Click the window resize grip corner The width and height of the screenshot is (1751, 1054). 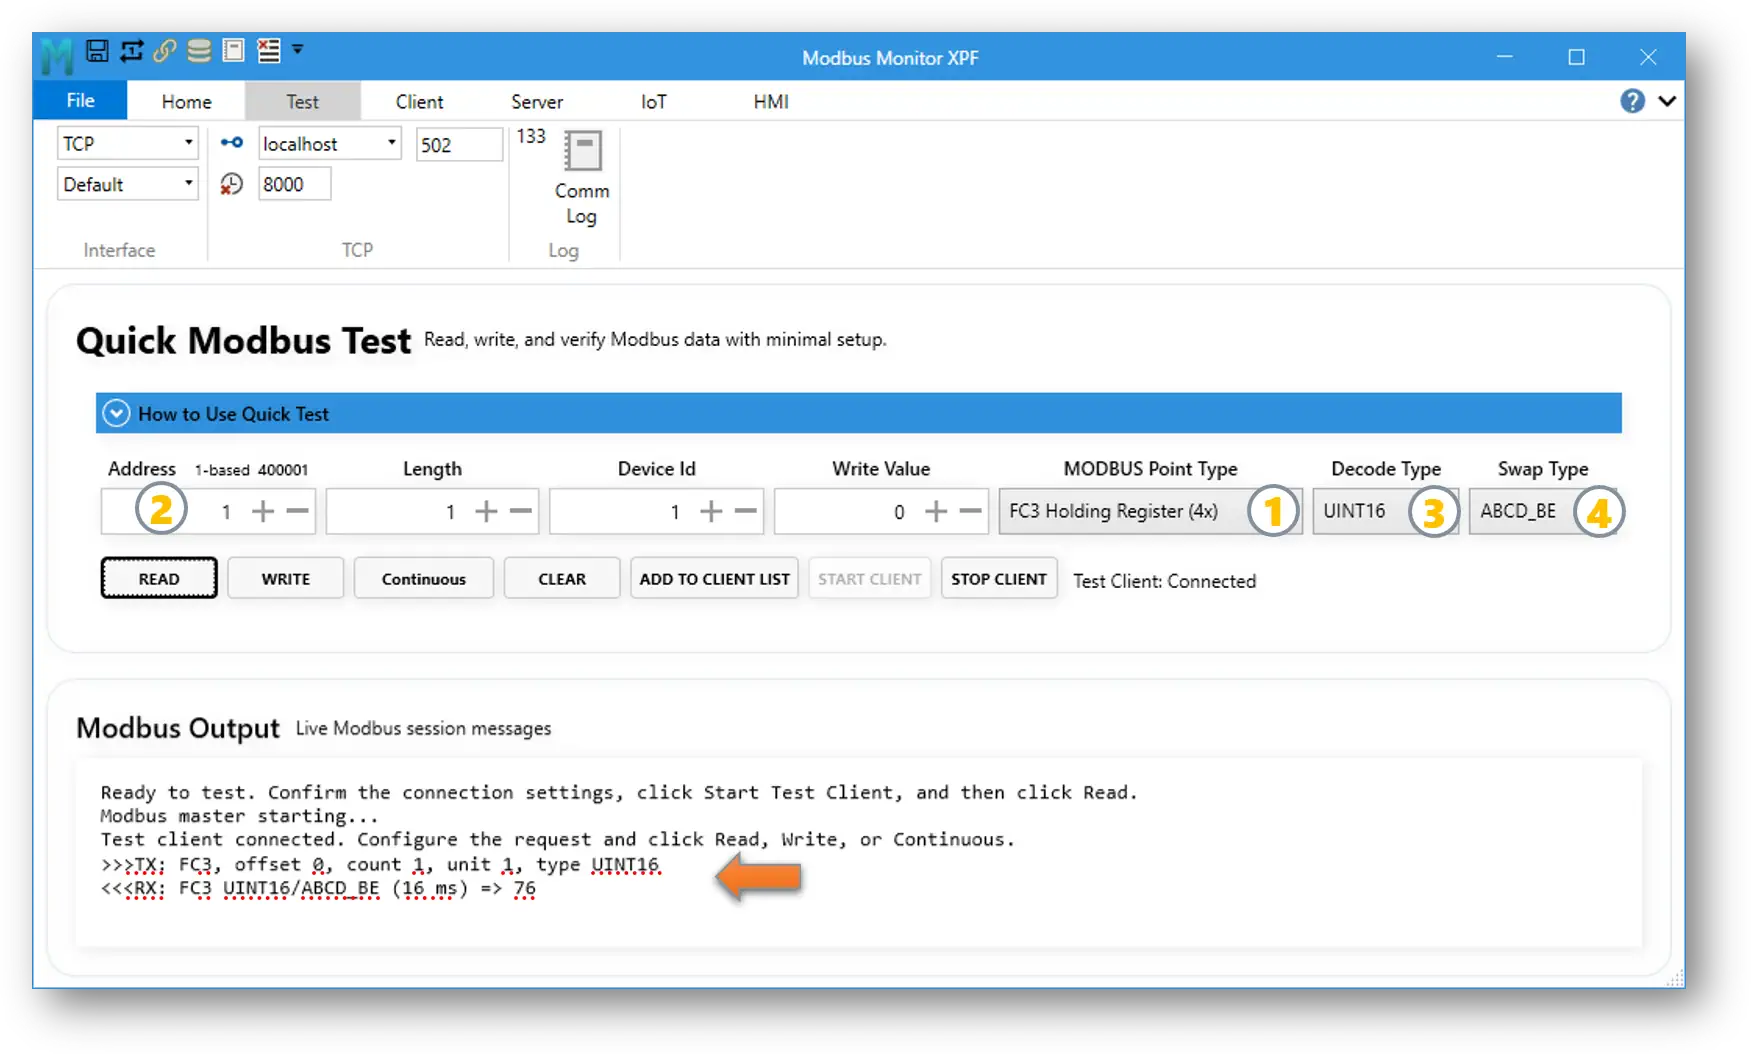(x=1675, y=979)
